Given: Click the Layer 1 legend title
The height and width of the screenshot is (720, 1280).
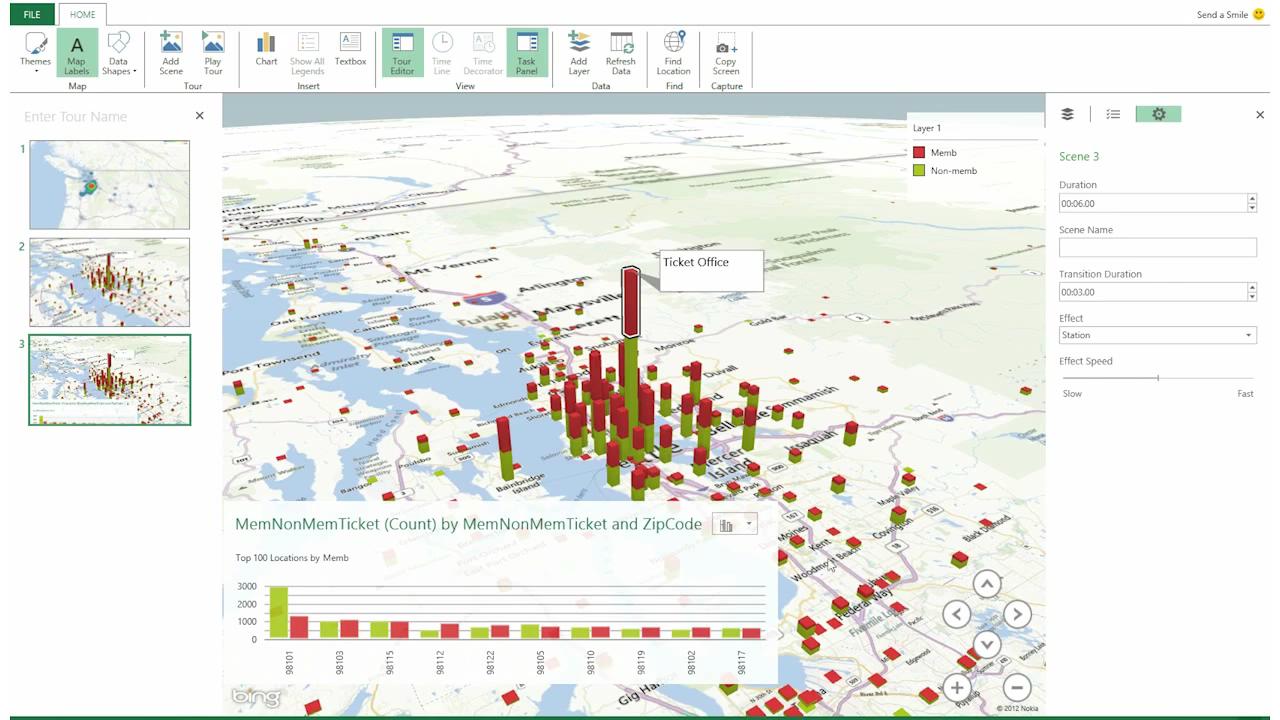Looking at the screenshot, I should (x=927, y=128).
